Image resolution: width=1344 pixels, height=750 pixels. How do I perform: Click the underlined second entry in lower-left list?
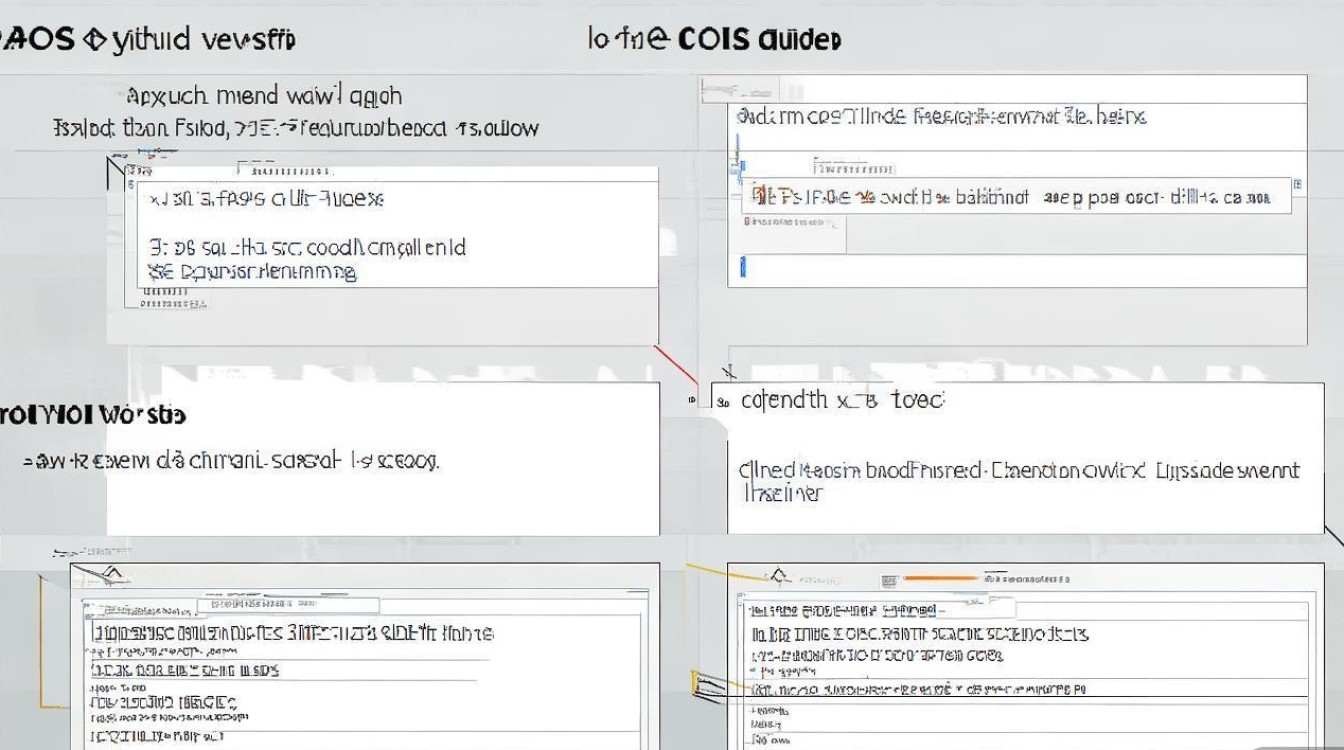[x=185, y=671]
